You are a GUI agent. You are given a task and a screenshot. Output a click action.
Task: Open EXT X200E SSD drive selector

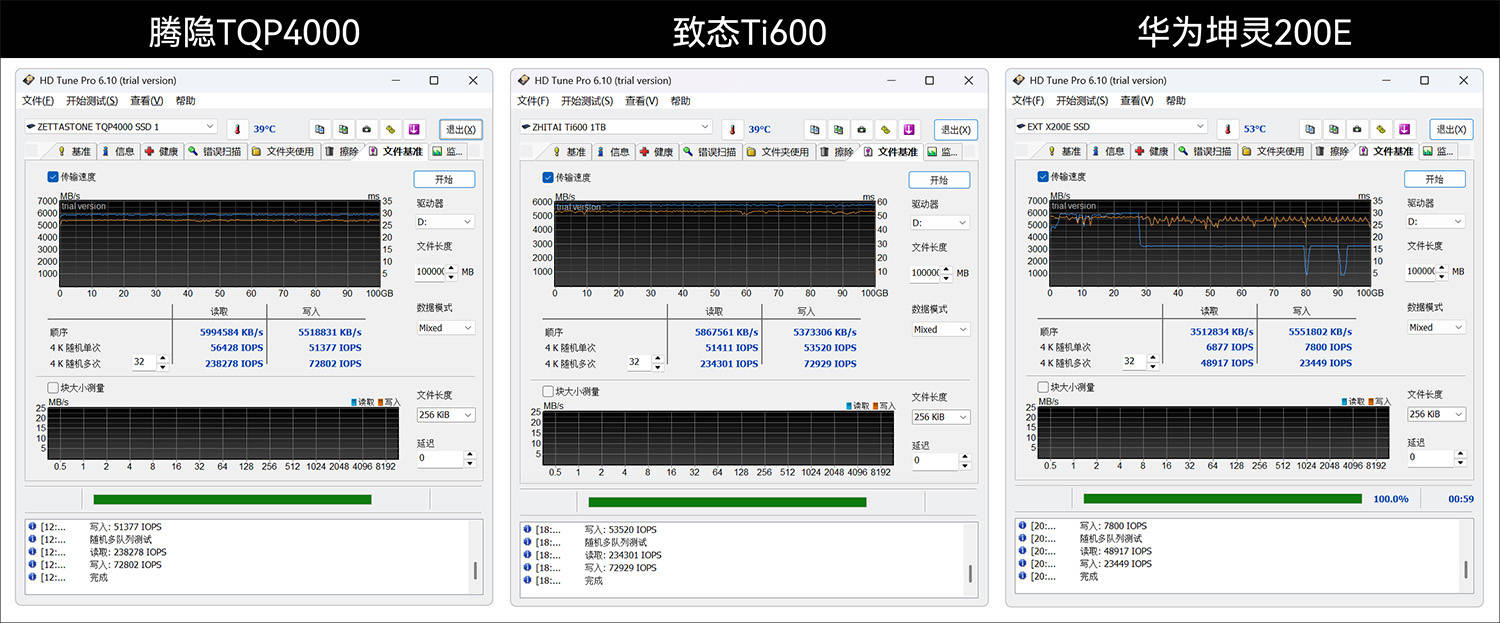pyautogui.click(x=1110, y=127)
